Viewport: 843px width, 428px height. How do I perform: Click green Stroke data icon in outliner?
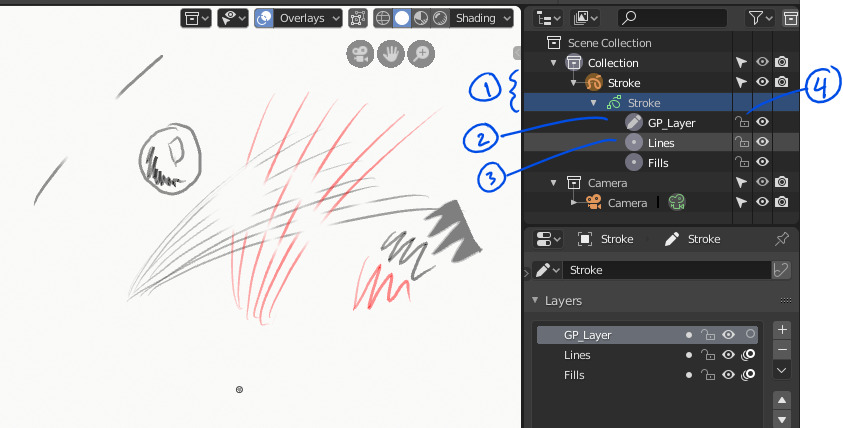coord(614,102)
